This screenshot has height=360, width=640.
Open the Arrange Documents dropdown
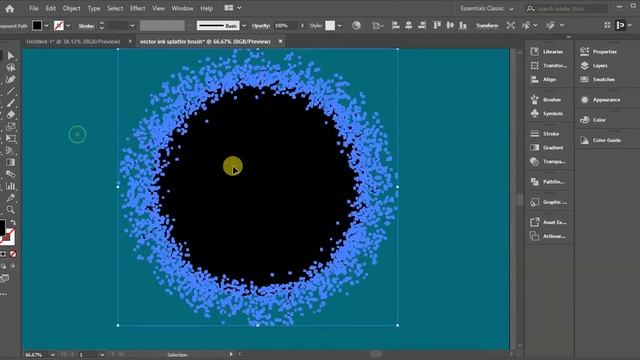tap(233, 8)
